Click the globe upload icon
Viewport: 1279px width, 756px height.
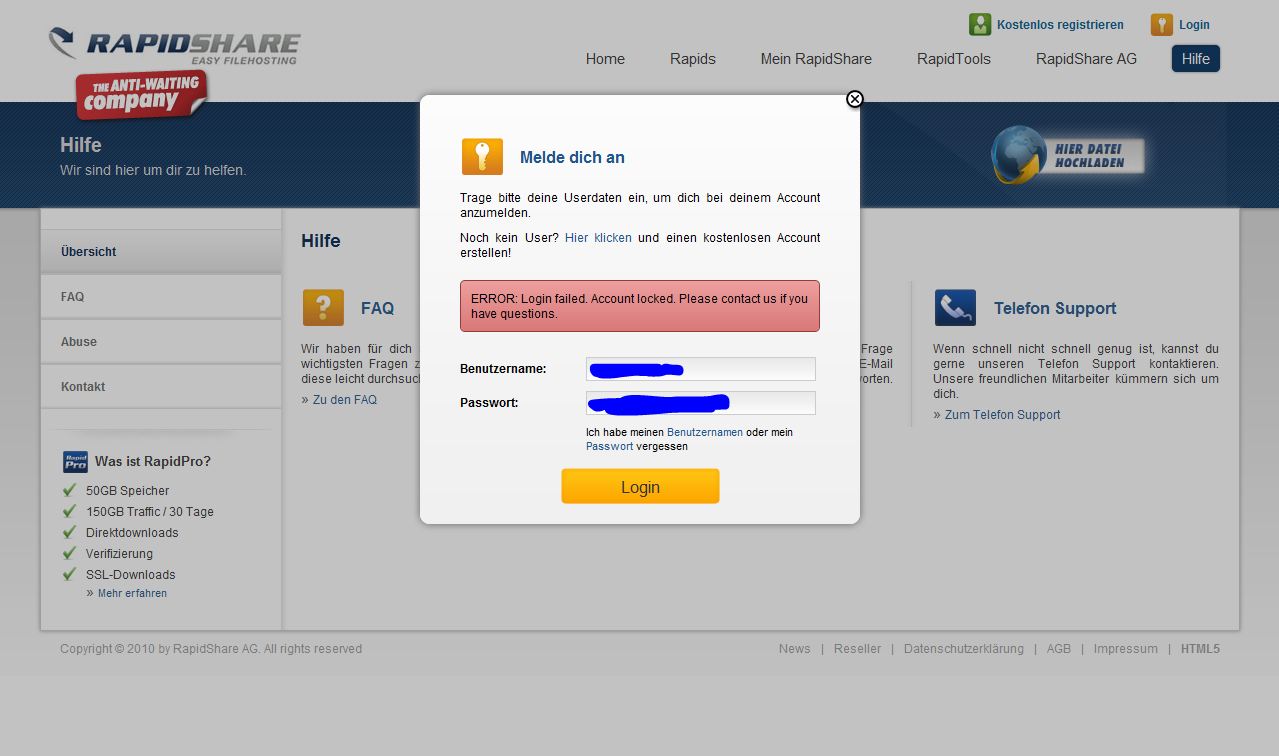coord(1018,155)
